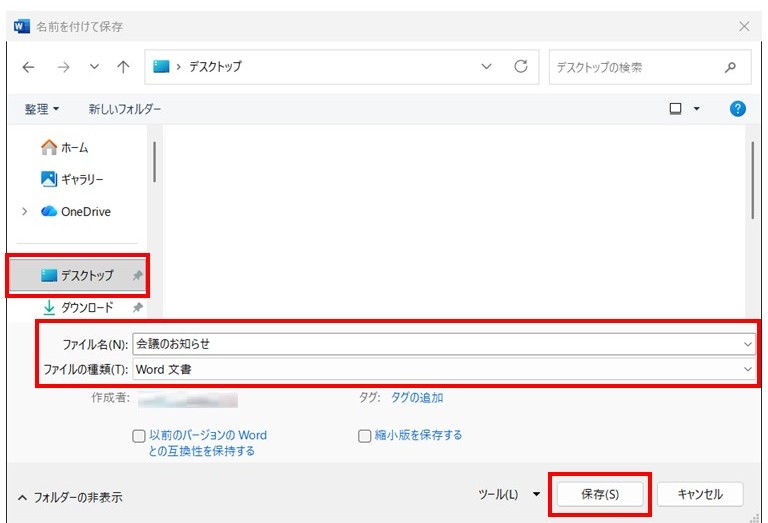The width and height of the screenshot is (768, 523).
Task: Enable 以前のバージョンの Word compatibility checkbox
Action: click(x=139, y=436)
